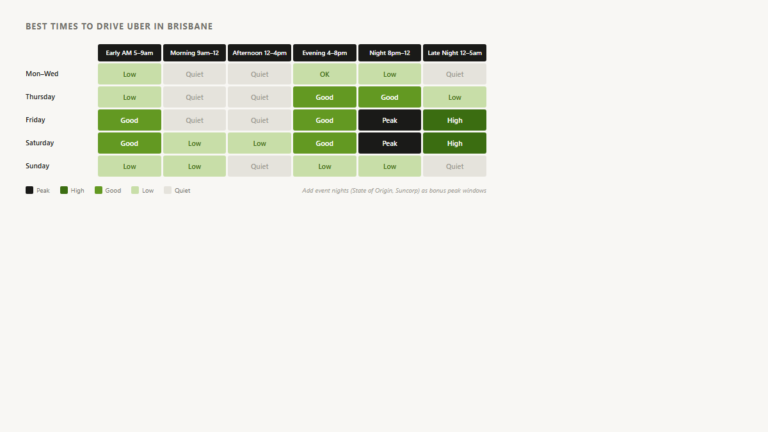Select the Afternoon 12–4pm column header
Screen dimensions: 768x432
point(260,53)
